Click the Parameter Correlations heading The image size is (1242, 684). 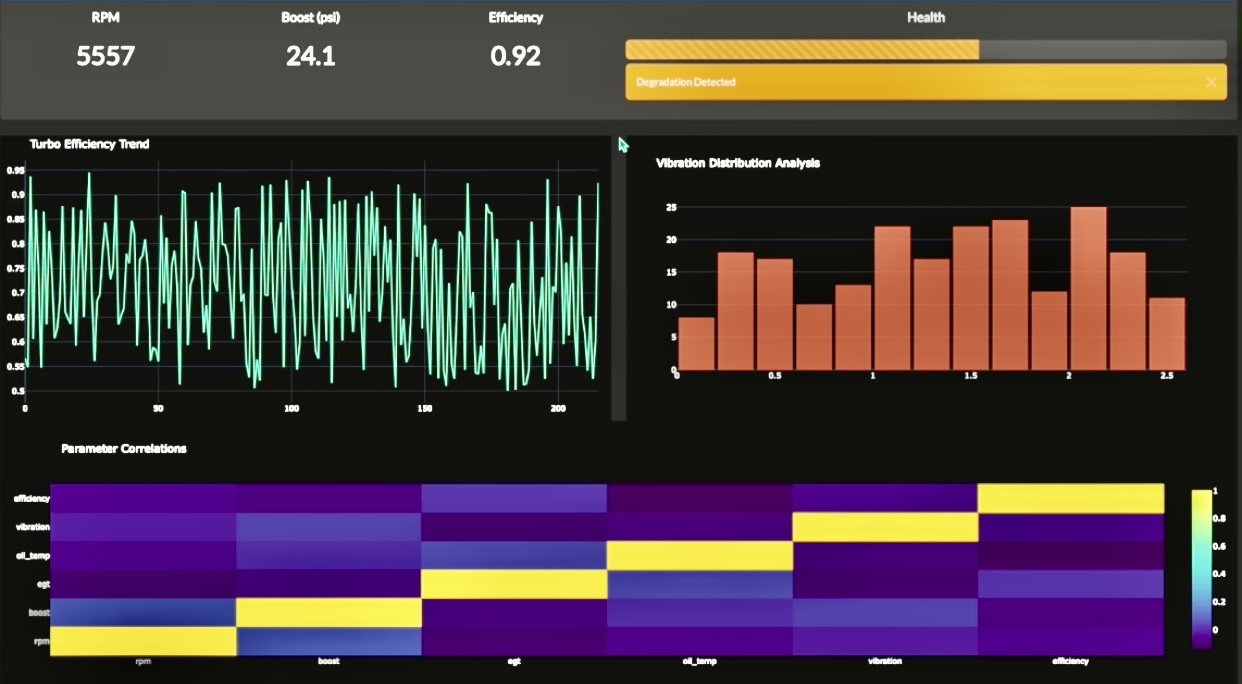[124, 448]
